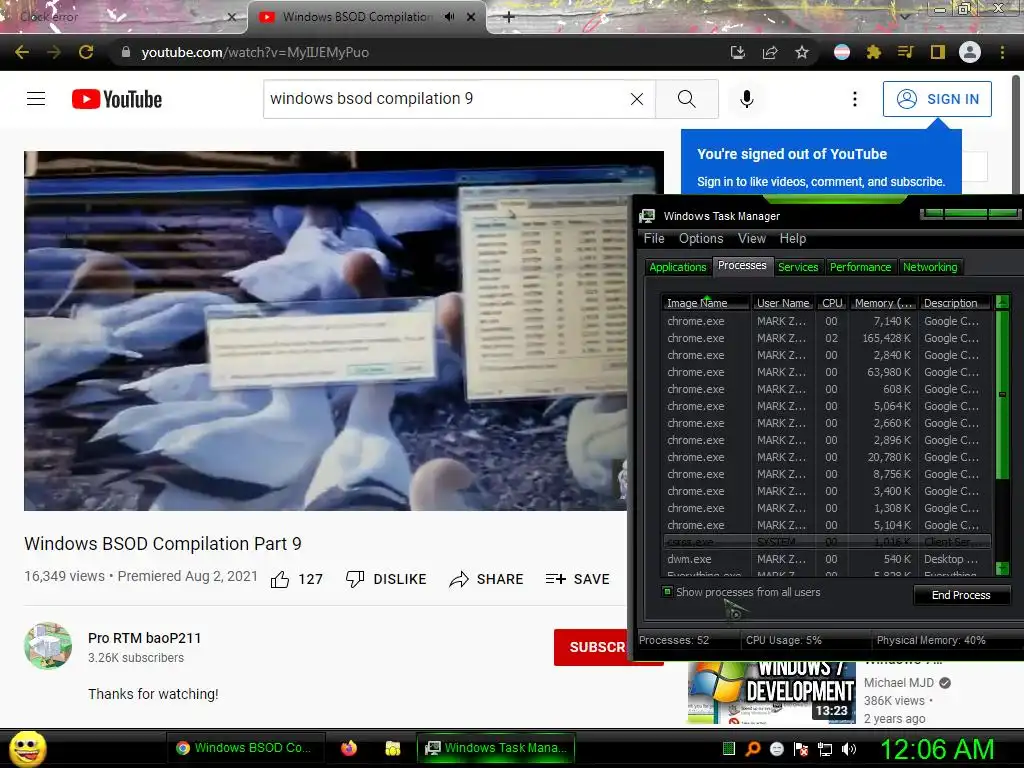The width and height of the screenshot is (1024, 768).
Task: Click the Windows 7 Development video thumbnail
Action: pyautogui.click(x=772, y=692)
